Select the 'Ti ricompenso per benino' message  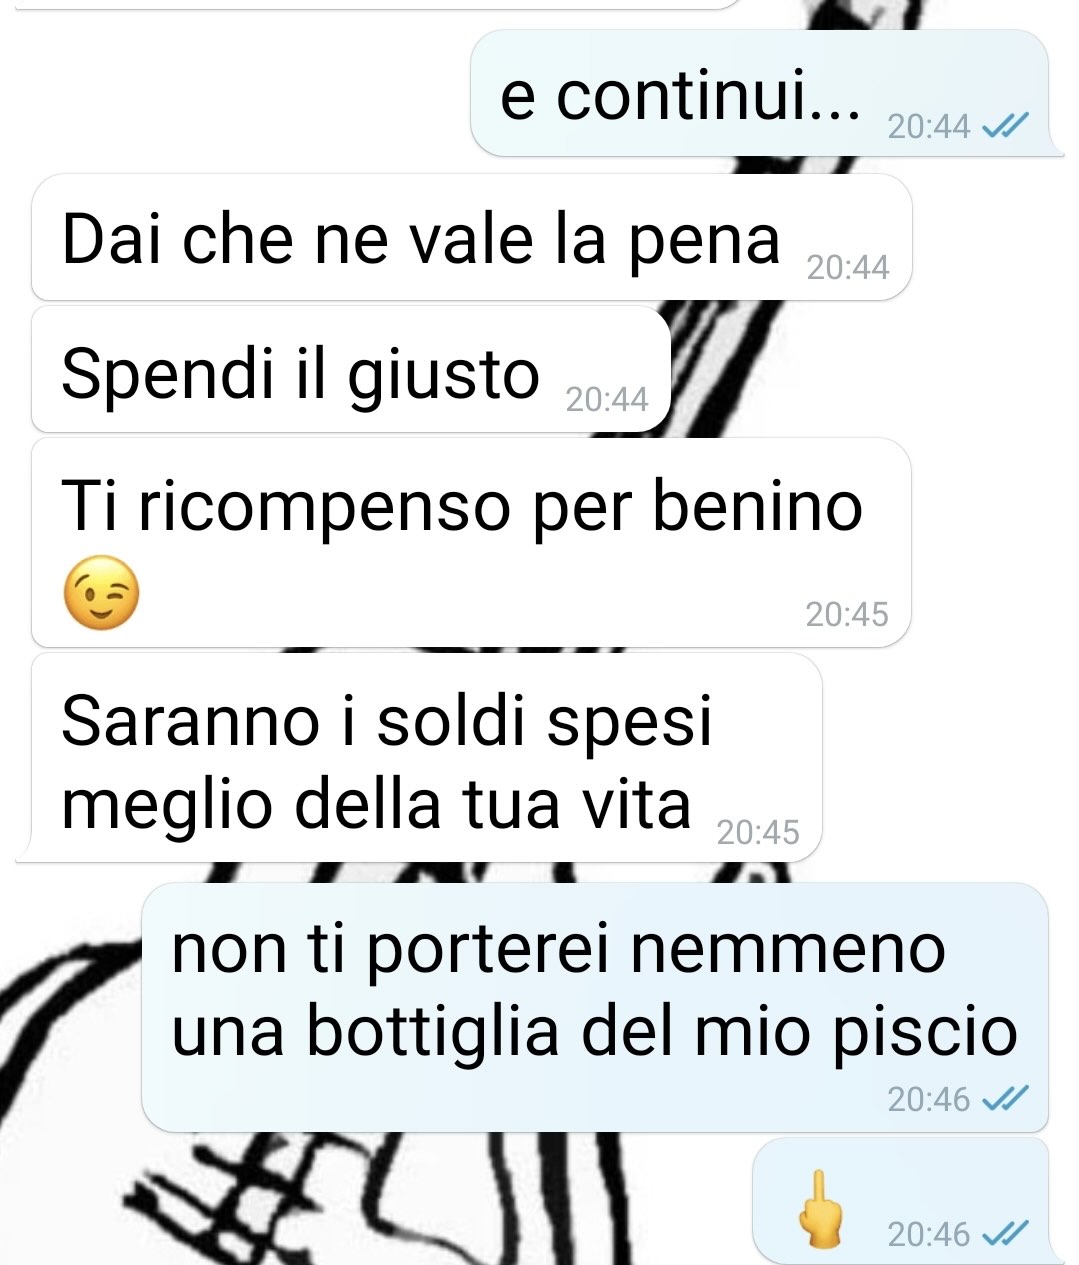471,542
